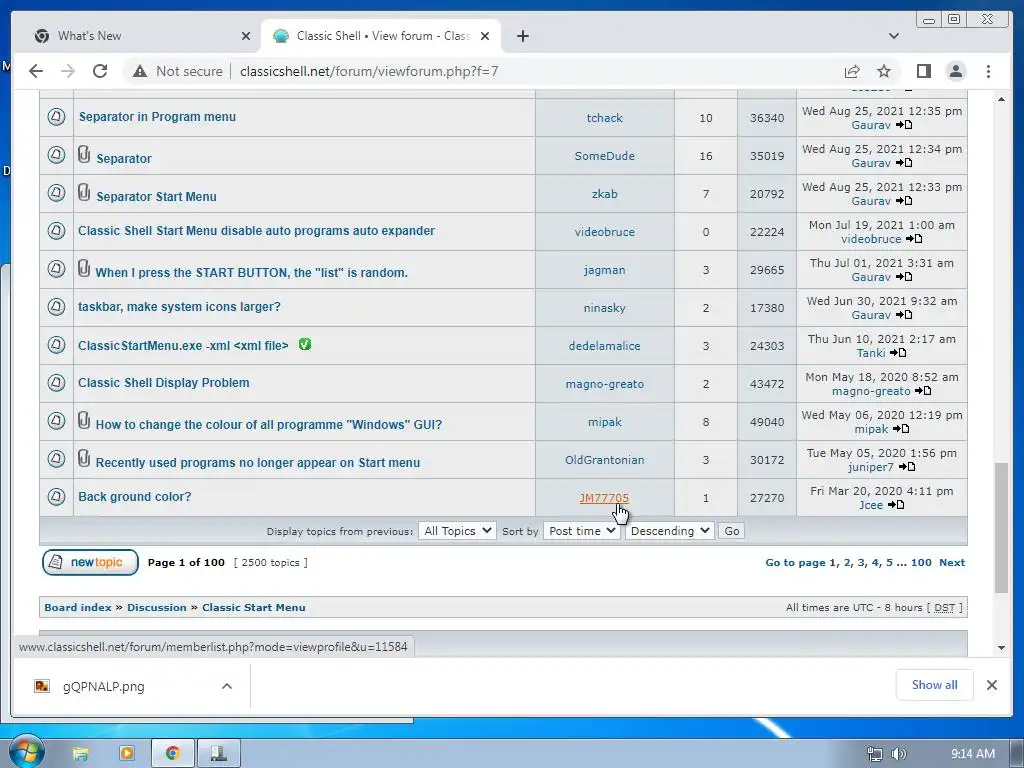Click the browser back arrow

[x=36, y=71]
